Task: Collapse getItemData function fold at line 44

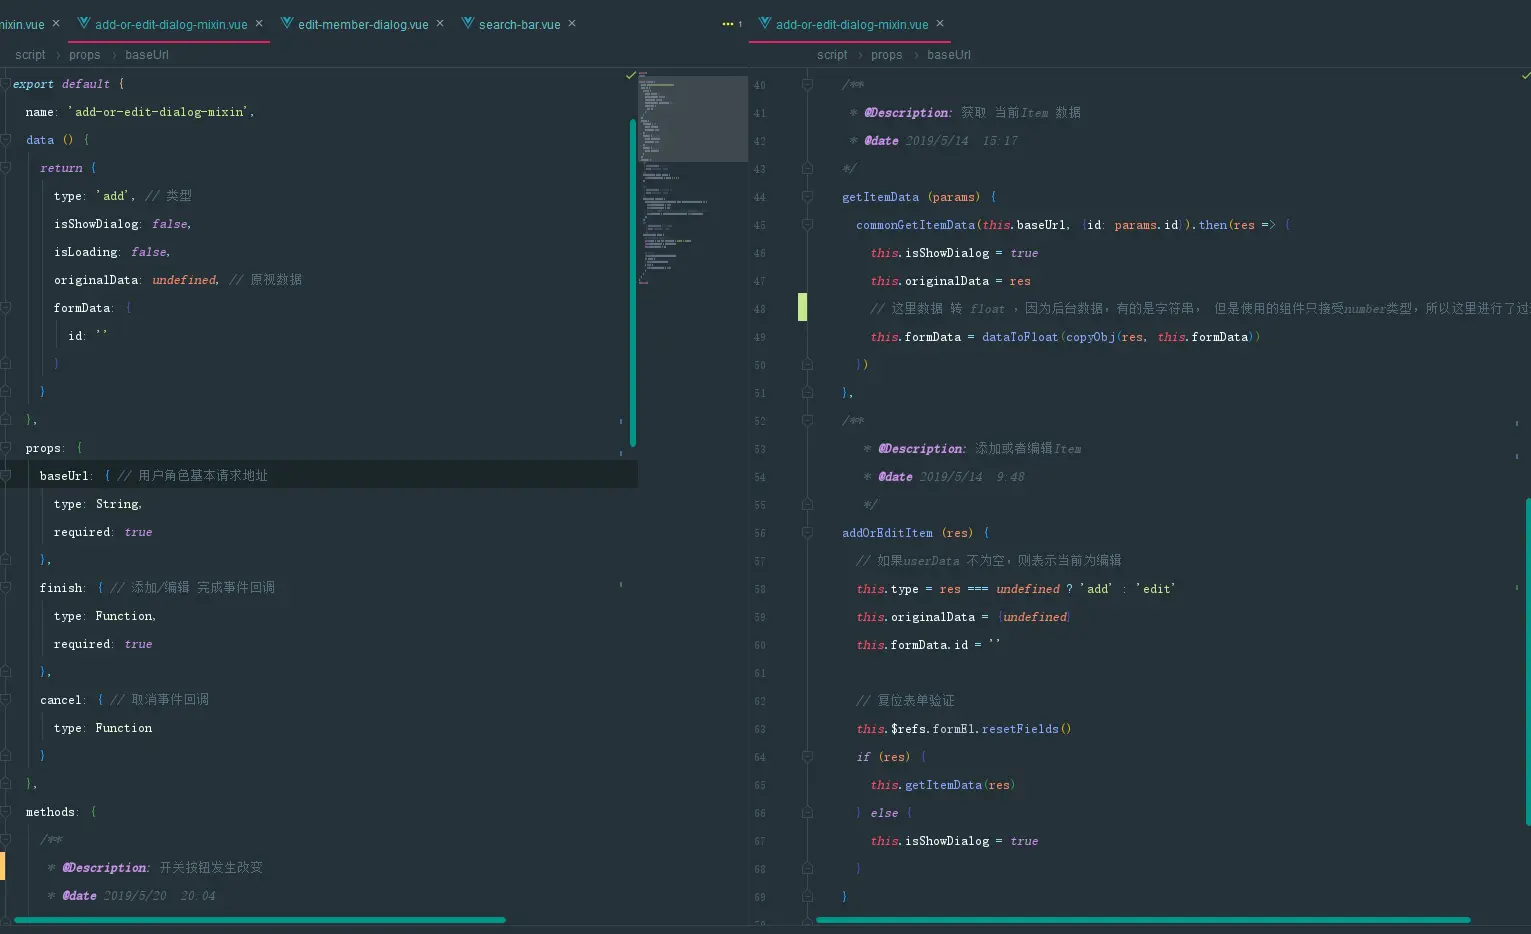Action: pos(807,197)
